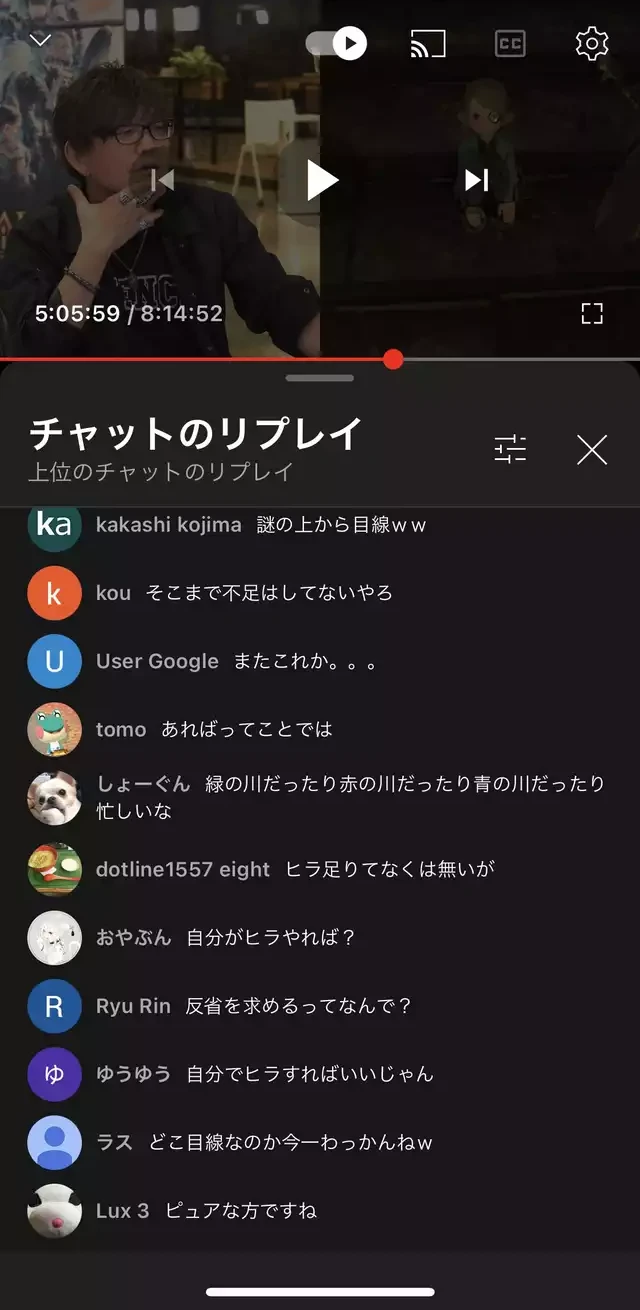Open Lux 3's profile avatar
This screenshot has width=640, height=1310.
[54, 1211]
